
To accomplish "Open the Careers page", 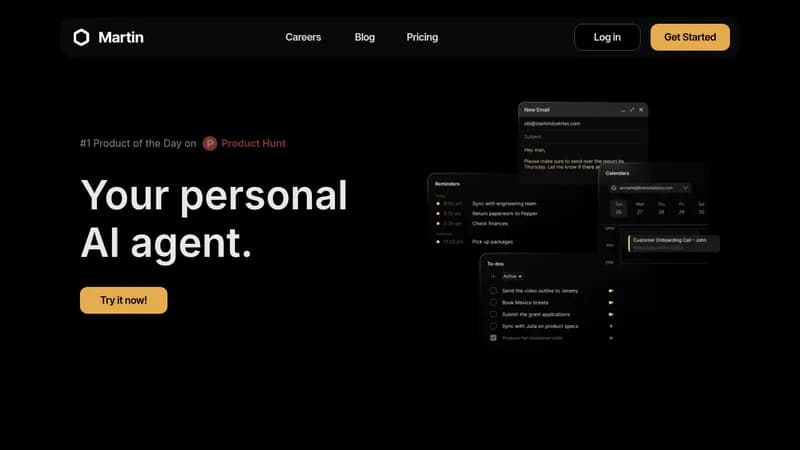I will 303,37.
